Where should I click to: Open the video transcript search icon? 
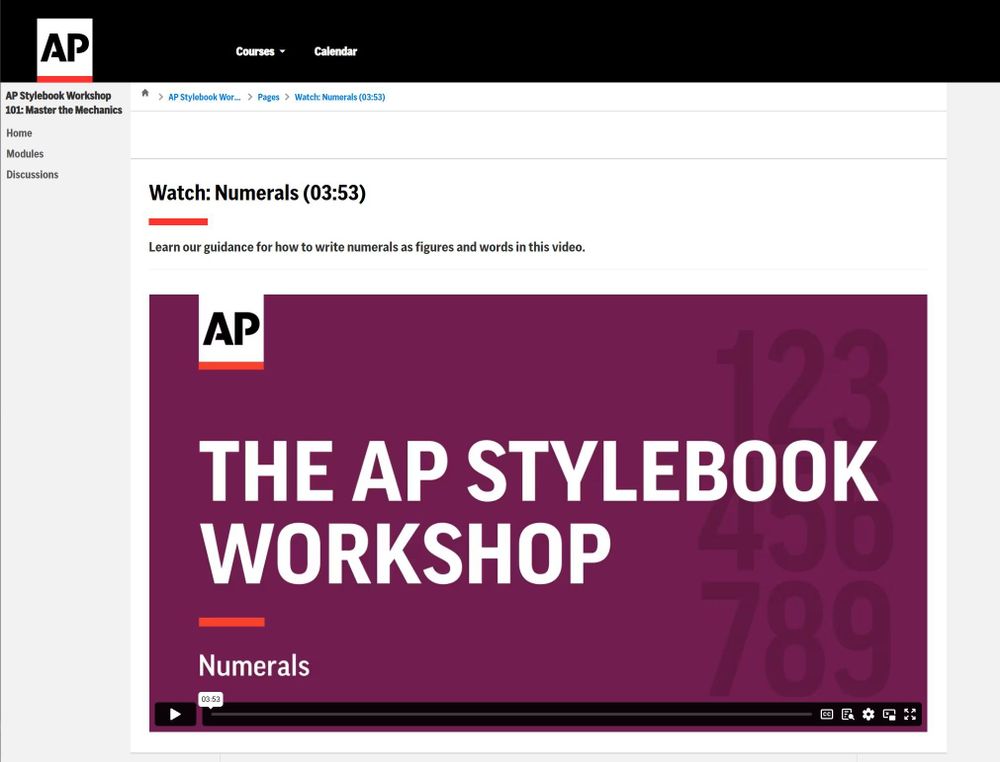coord(848,714)
